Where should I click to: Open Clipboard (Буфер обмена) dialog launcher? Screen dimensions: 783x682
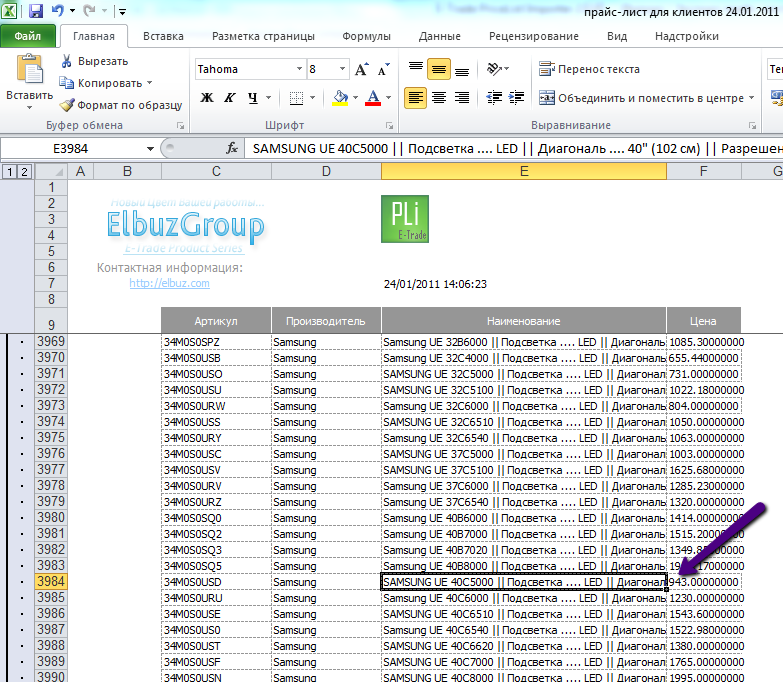point(180,126)
